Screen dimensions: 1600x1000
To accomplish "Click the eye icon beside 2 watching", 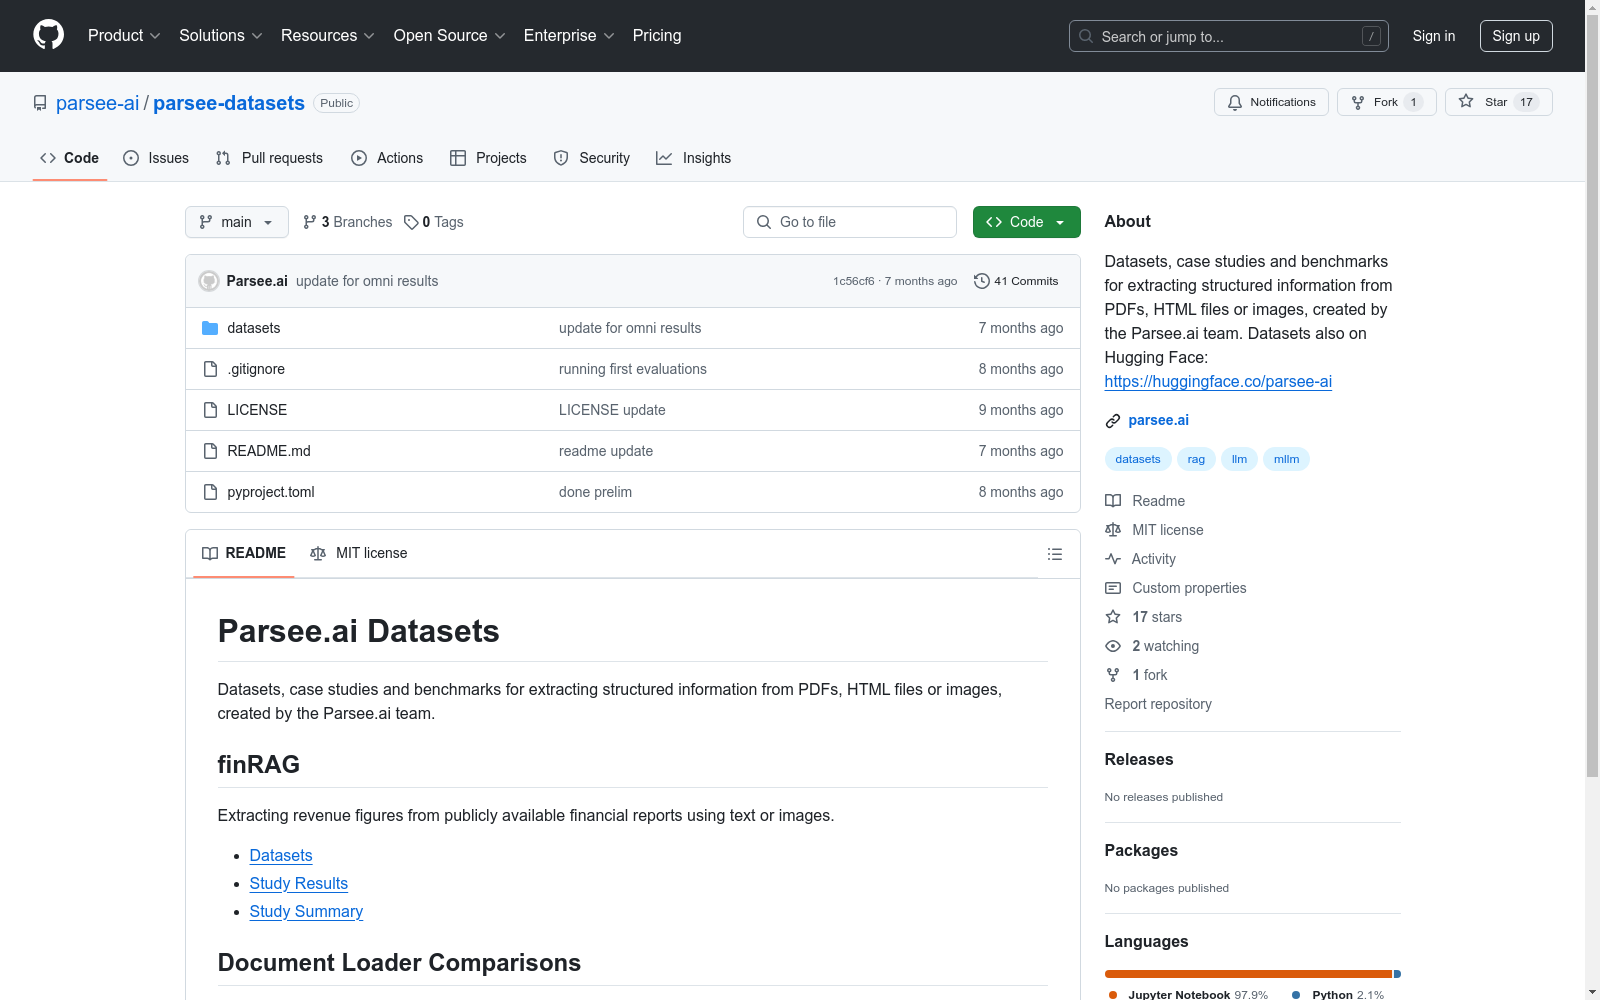I will click(1113, 646).
